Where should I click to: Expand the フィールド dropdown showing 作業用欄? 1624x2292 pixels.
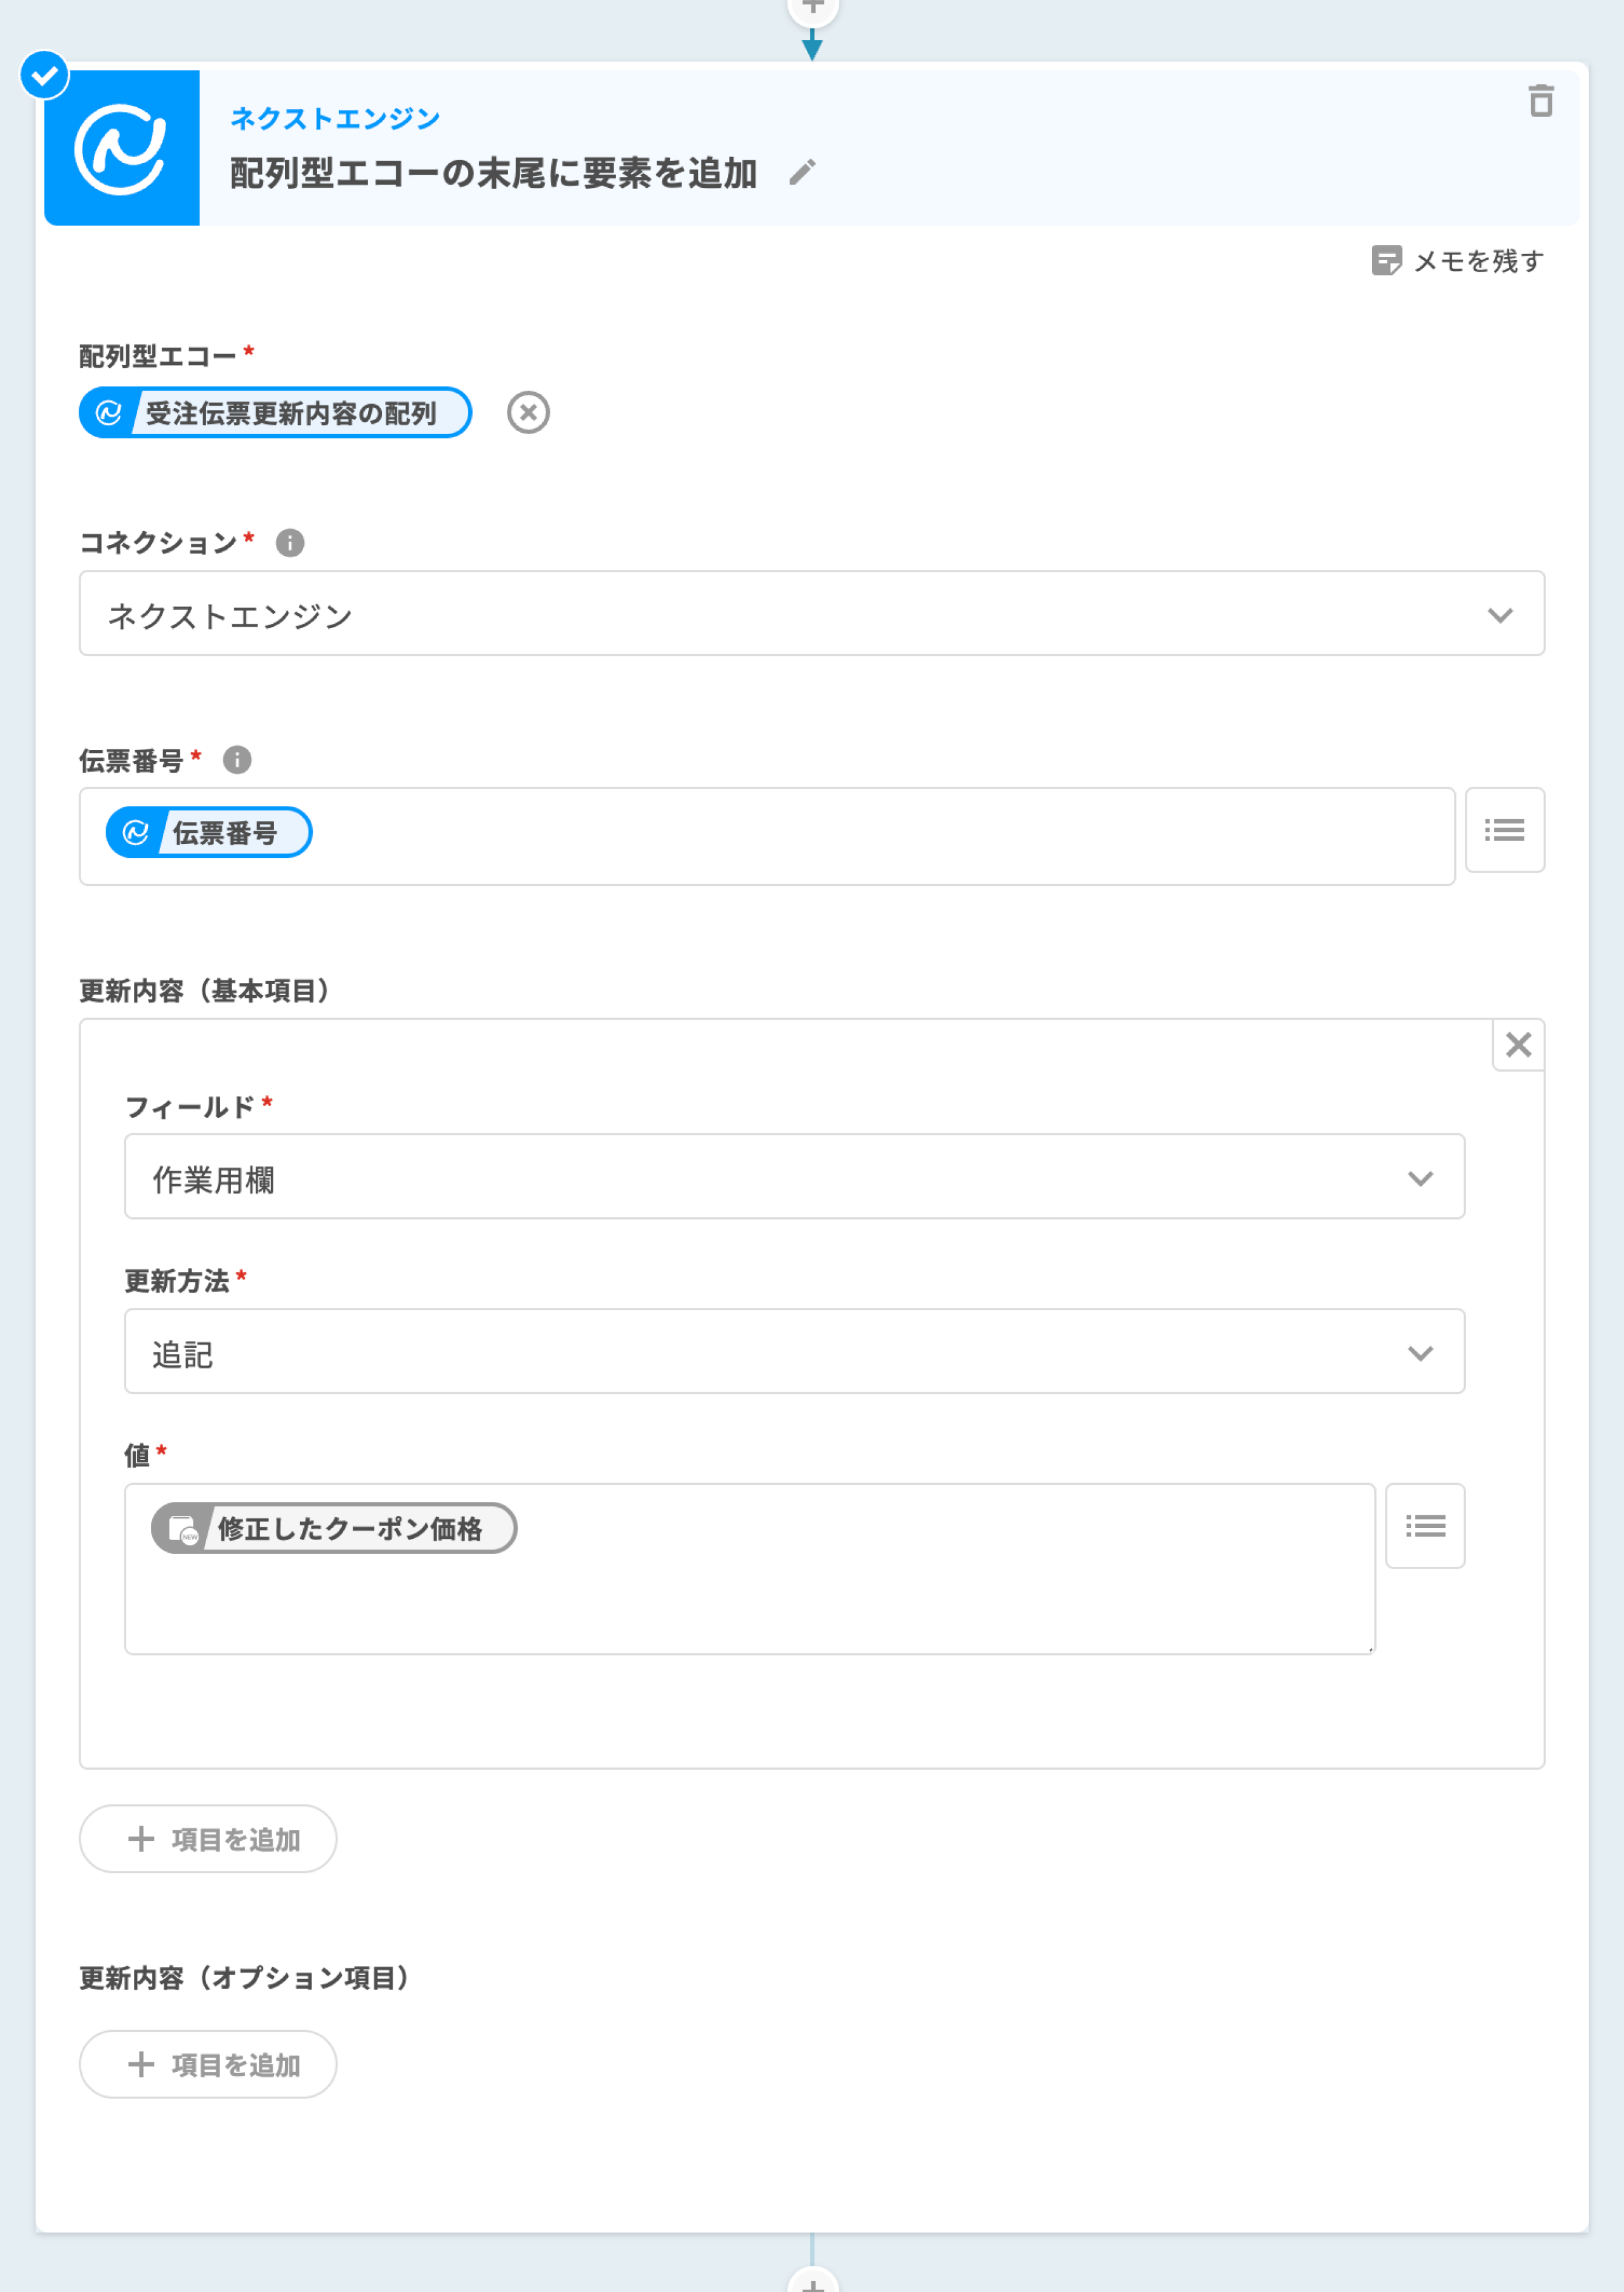(794, 1176)
